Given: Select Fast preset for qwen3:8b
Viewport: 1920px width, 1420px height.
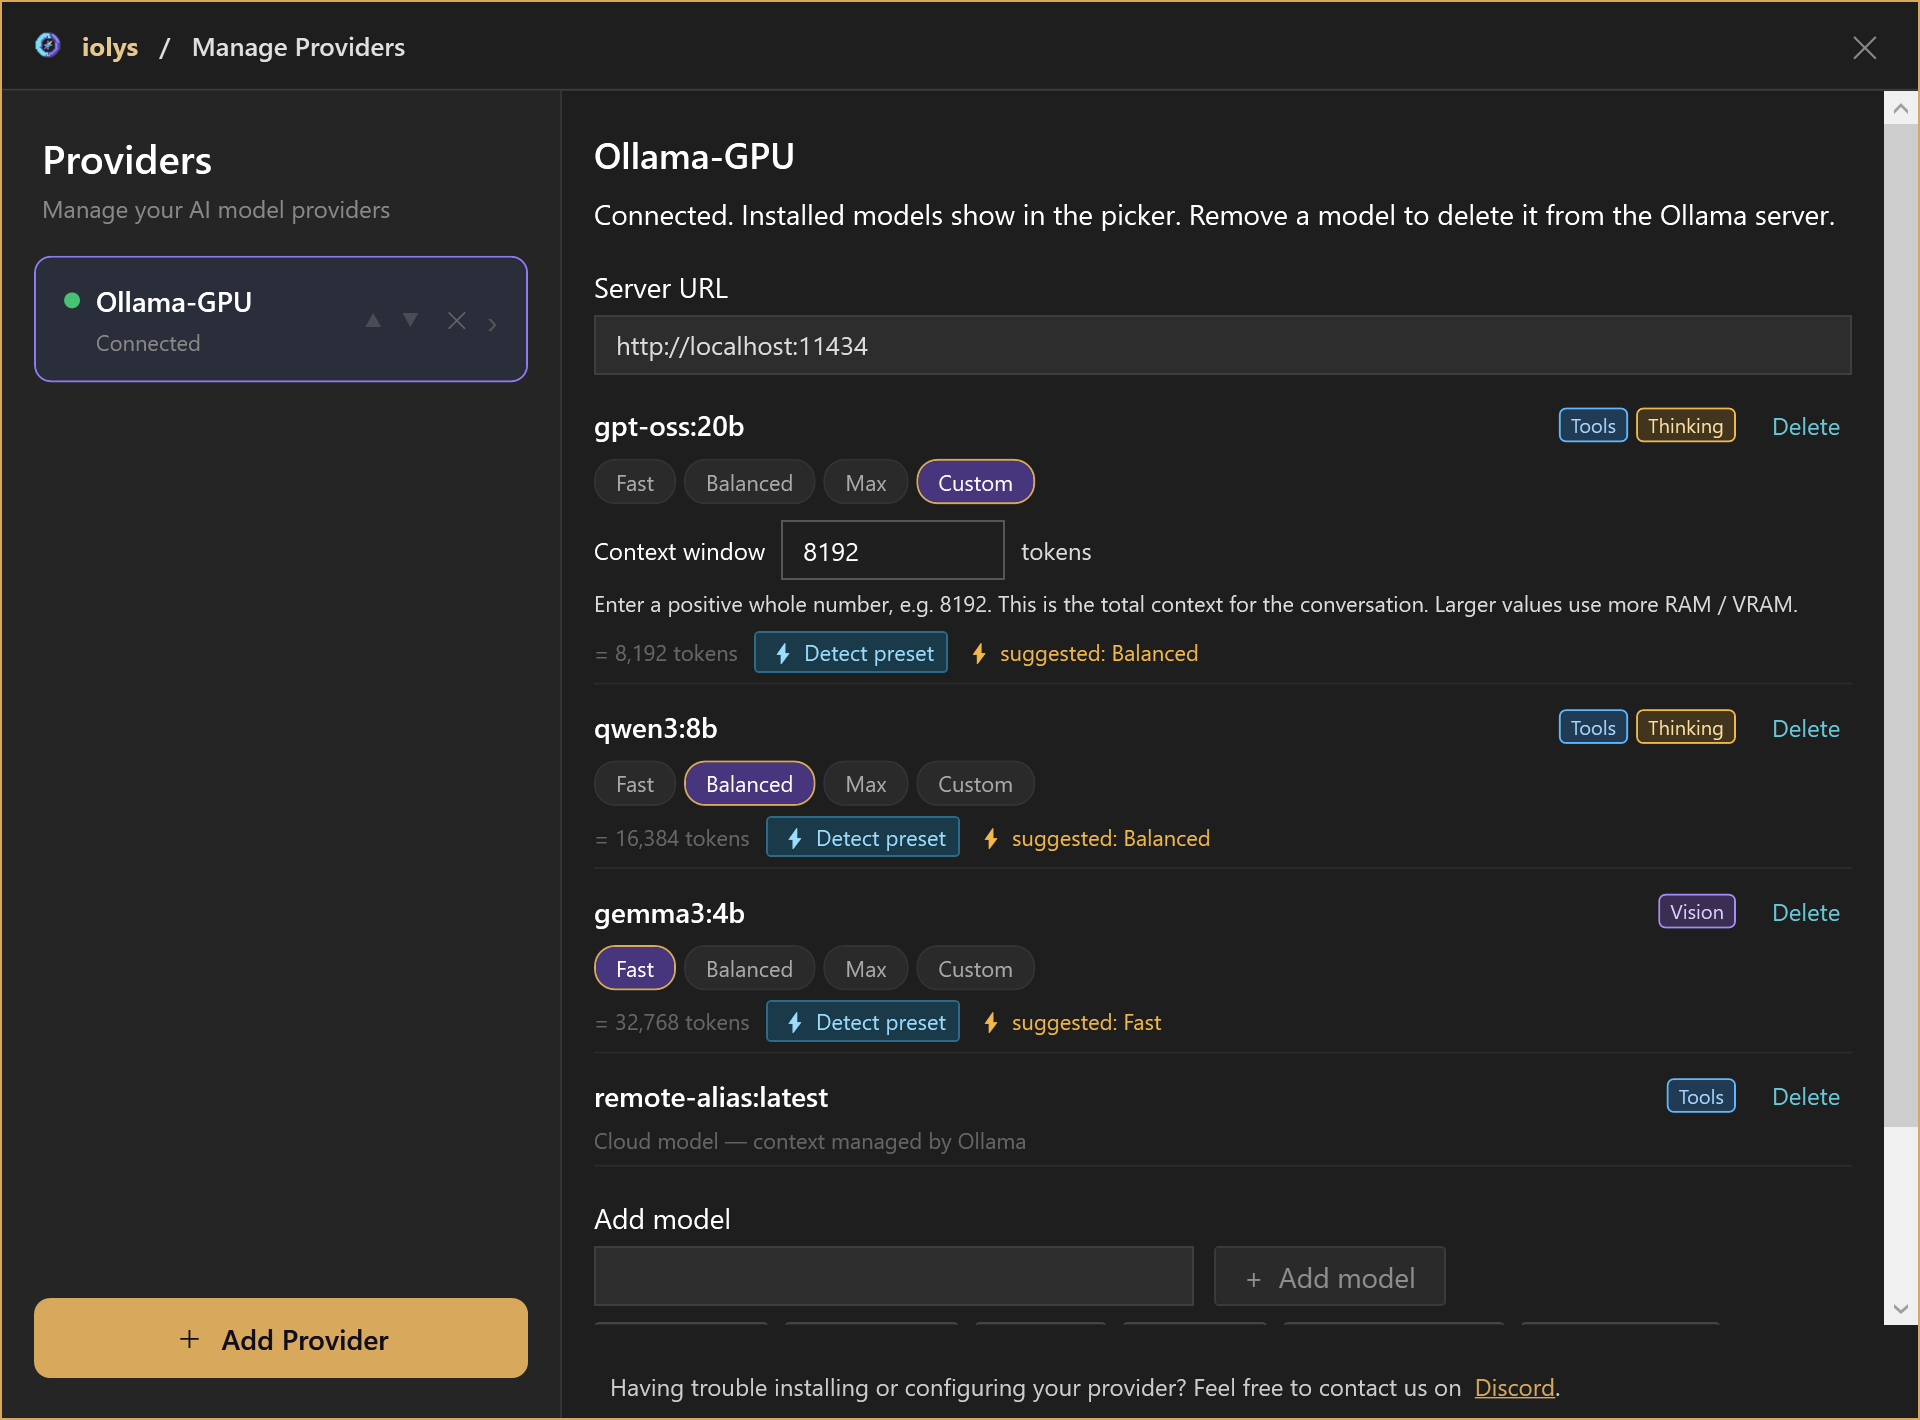Looking at the screenshot, I should (x=635, y=784).
